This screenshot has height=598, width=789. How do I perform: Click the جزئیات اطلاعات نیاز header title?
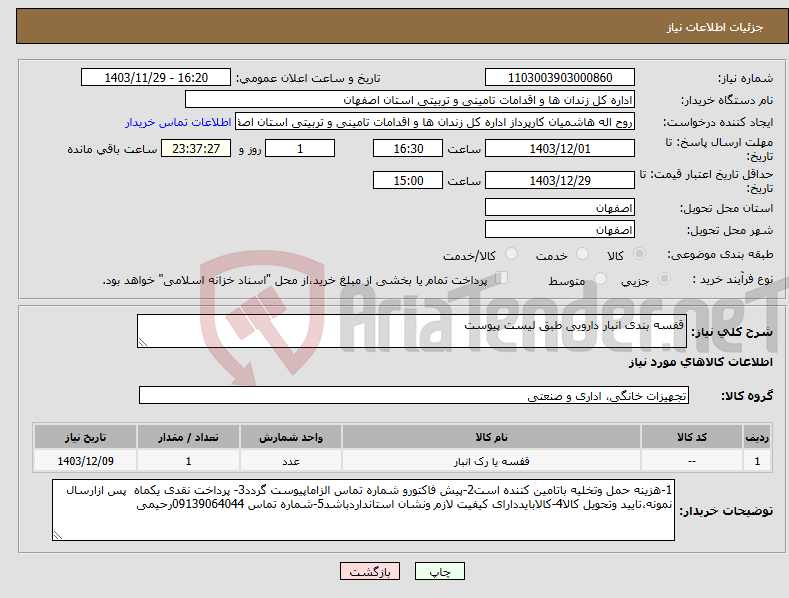pyautogui.click(x=715, y=27)
